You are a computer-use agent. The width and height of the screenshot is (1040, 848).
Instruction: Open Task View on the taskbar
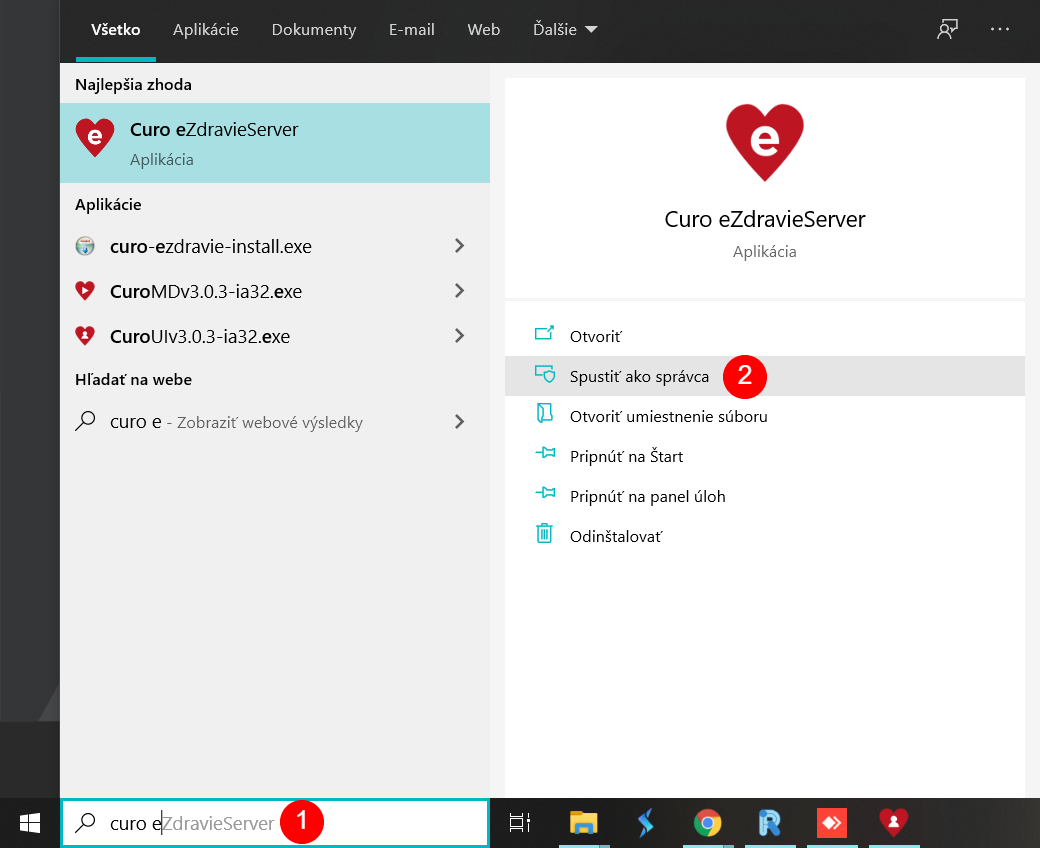coord(519,823)
